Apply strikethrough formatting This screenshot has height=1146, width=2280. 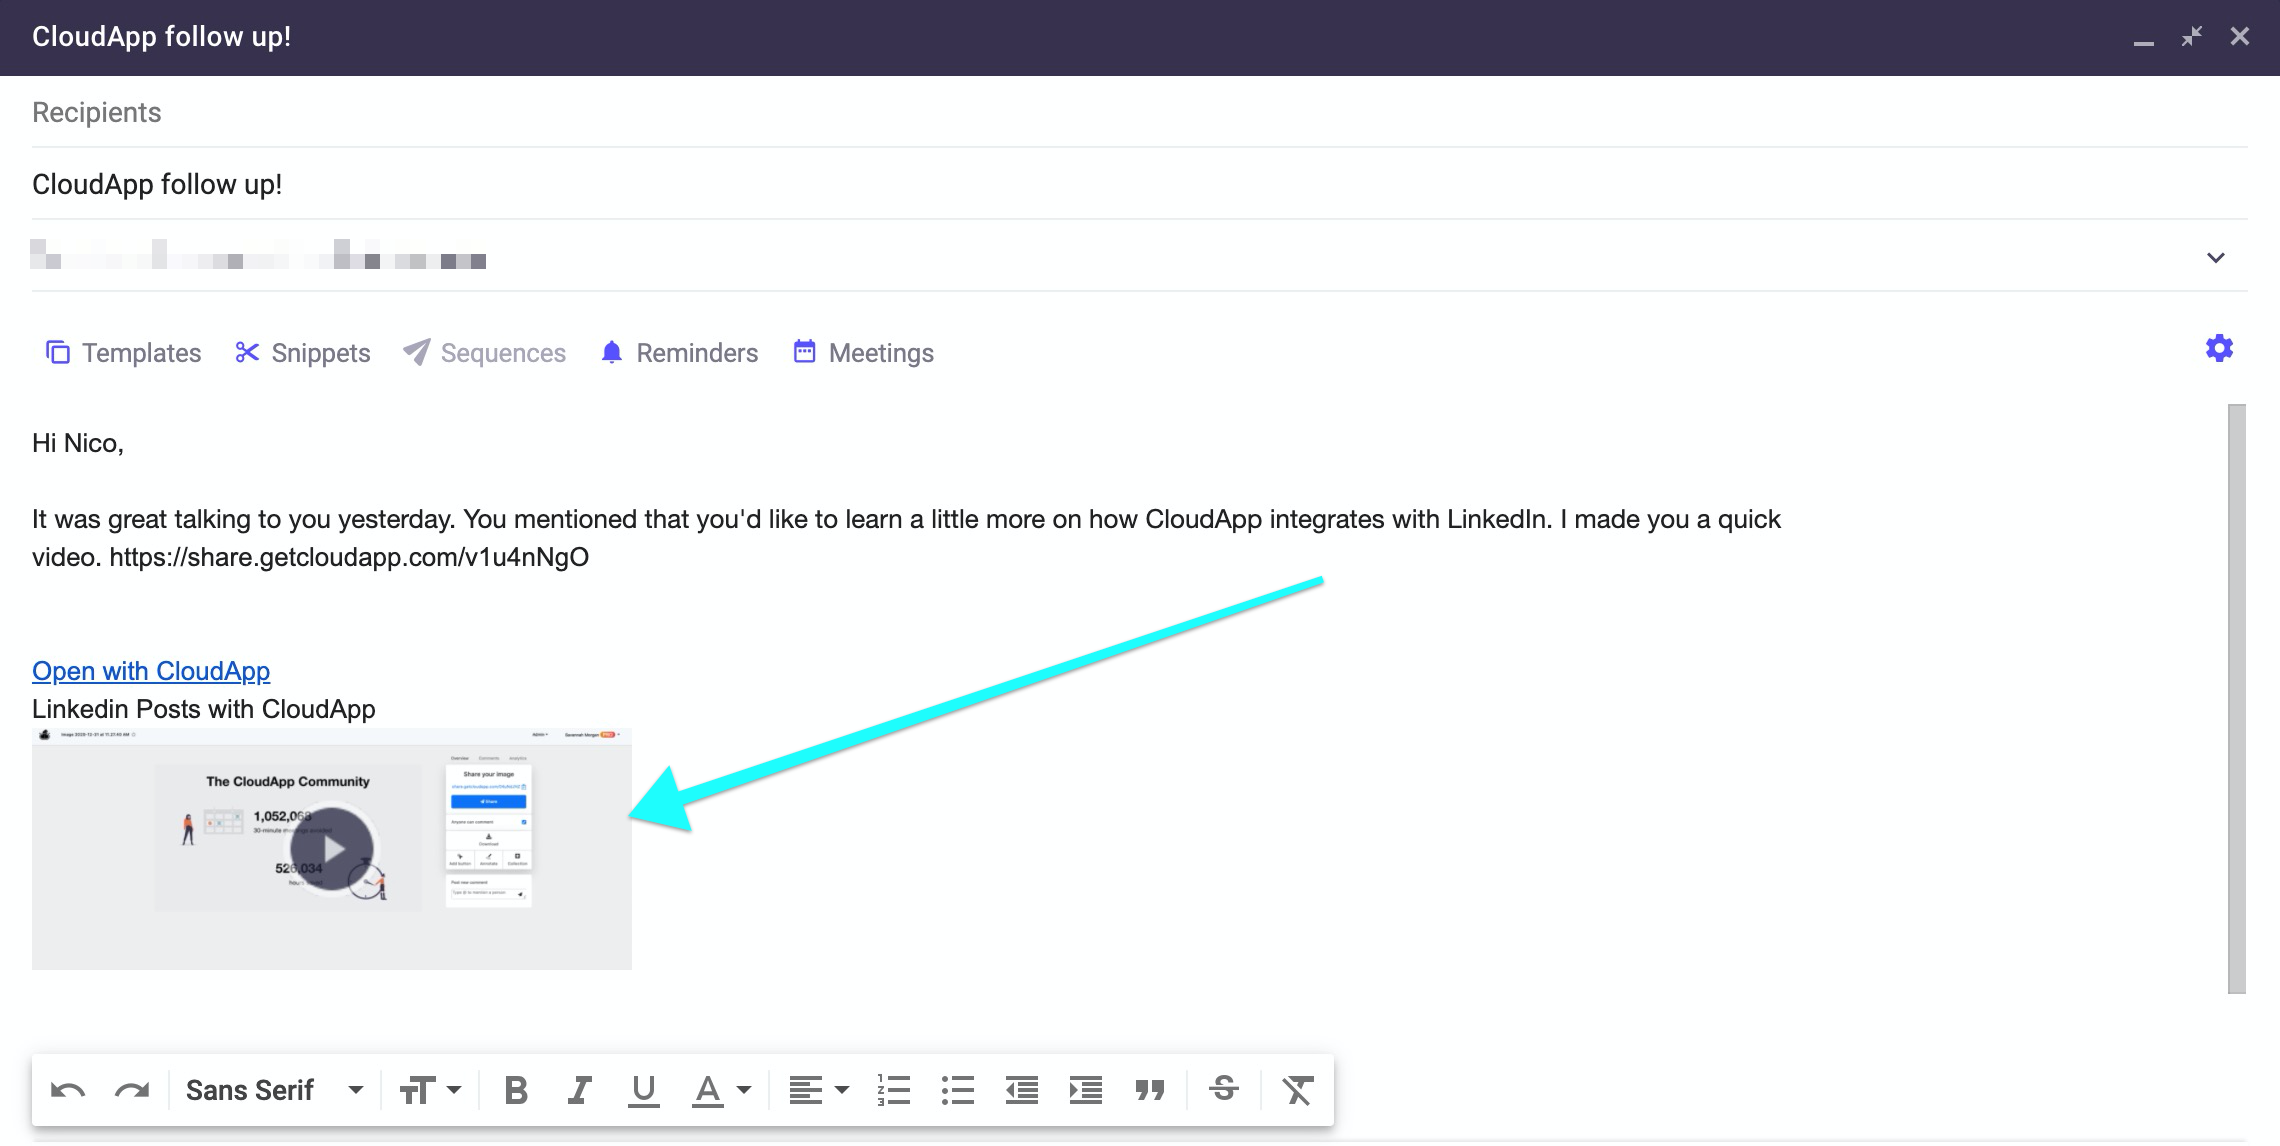click(x=1223, y=1090)
